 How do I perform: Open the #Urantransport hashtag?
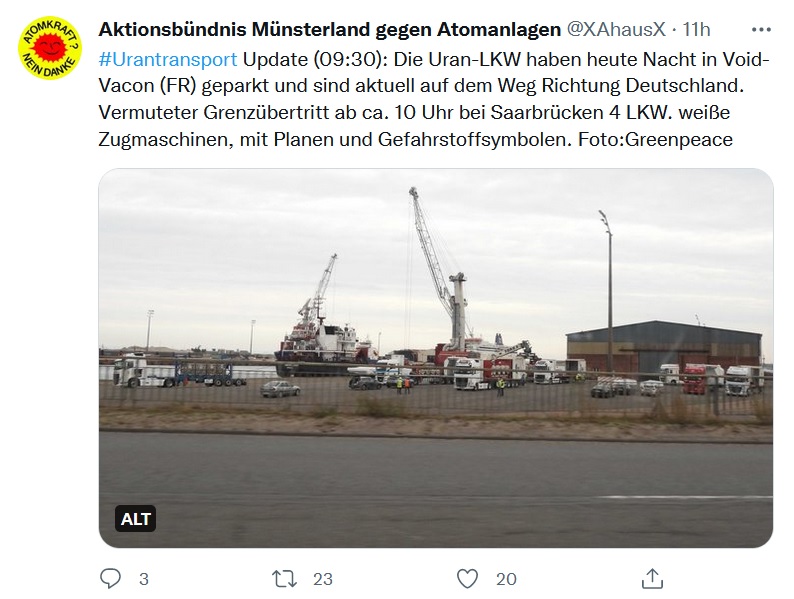[168, 59]
